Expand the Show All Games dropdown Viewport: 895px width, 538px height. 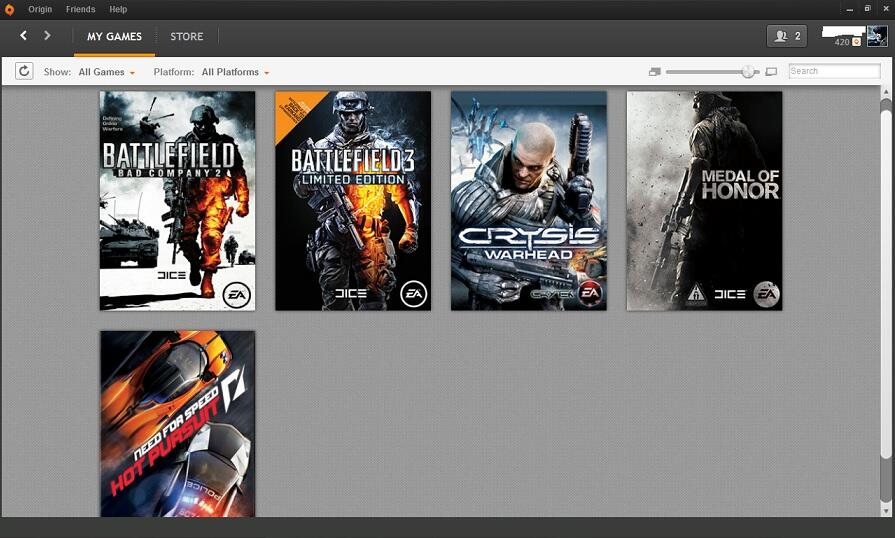pyautogui.click(x=107, y=72)
